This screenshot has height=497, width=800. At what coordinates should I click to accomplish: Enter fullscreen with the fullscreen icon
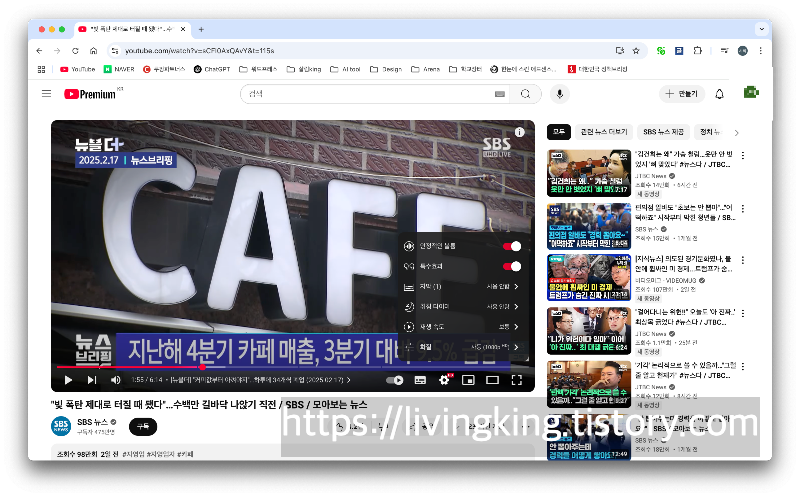tap(516, 380)
